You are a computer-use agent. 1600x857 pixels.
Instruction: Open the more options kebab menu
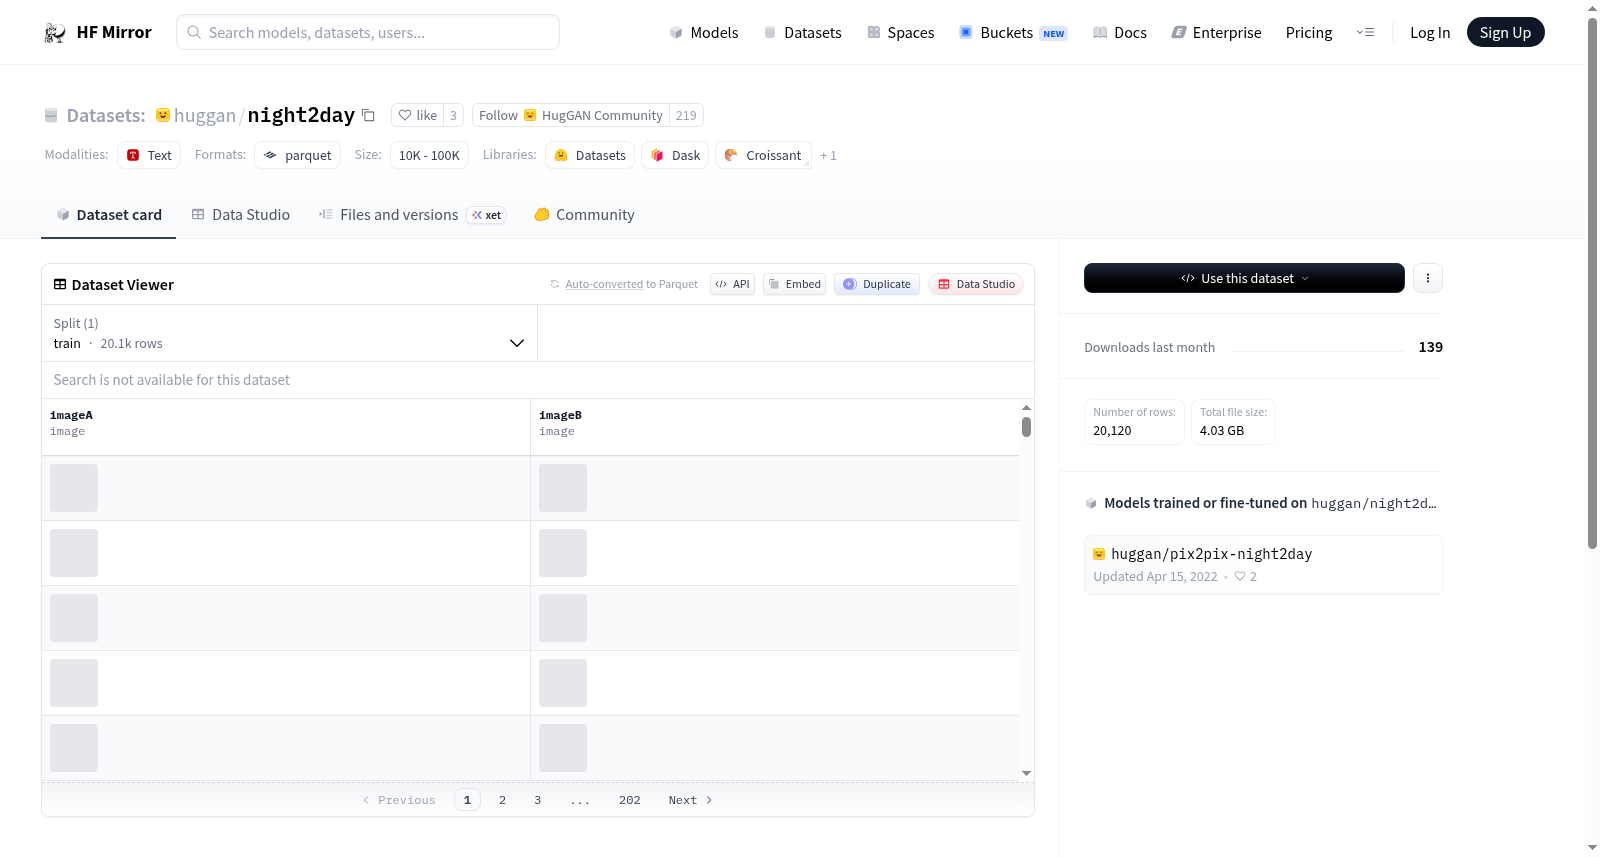pos(1428,278)
